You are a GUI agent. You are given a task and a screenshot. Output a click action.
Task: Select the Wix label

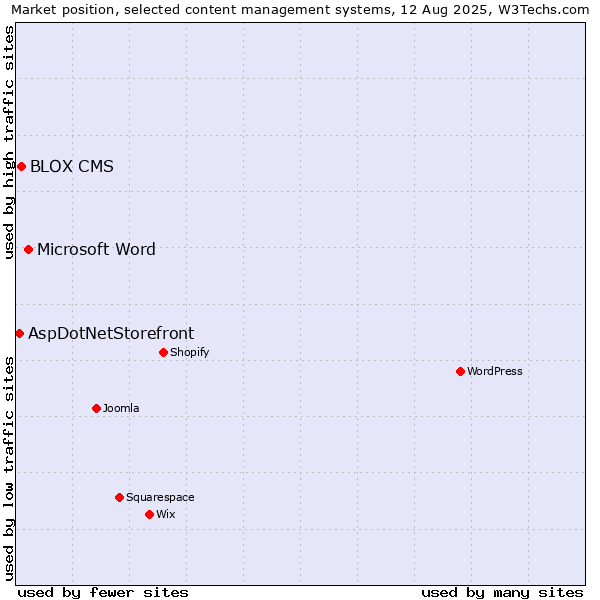tap(166, 514)
